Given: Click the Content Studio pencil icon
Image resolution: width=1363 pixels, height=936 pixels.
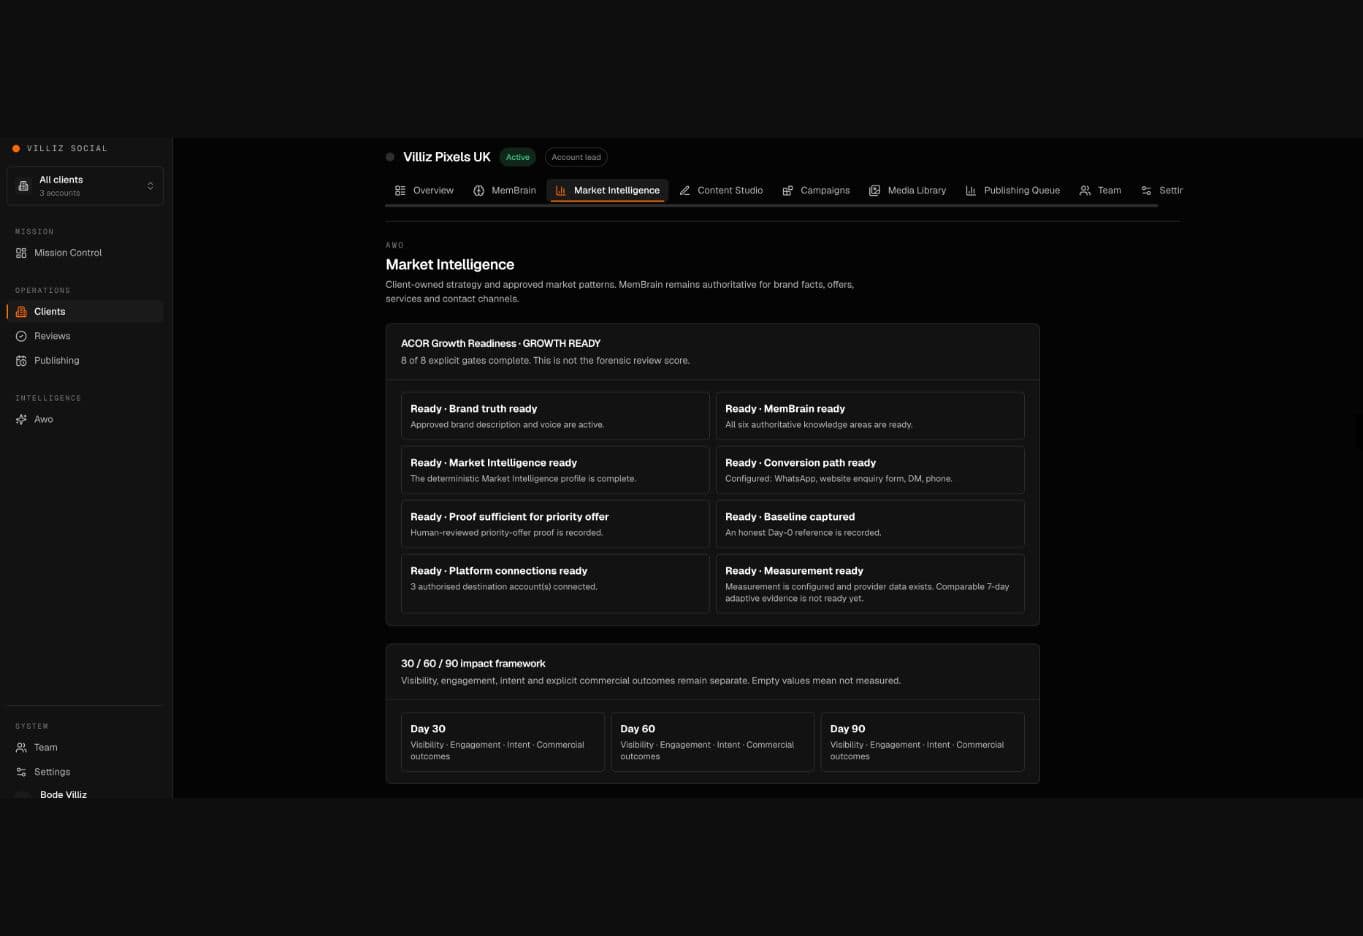Looking at the screenshot, I should pyautogui.click(x=685, y=190).
